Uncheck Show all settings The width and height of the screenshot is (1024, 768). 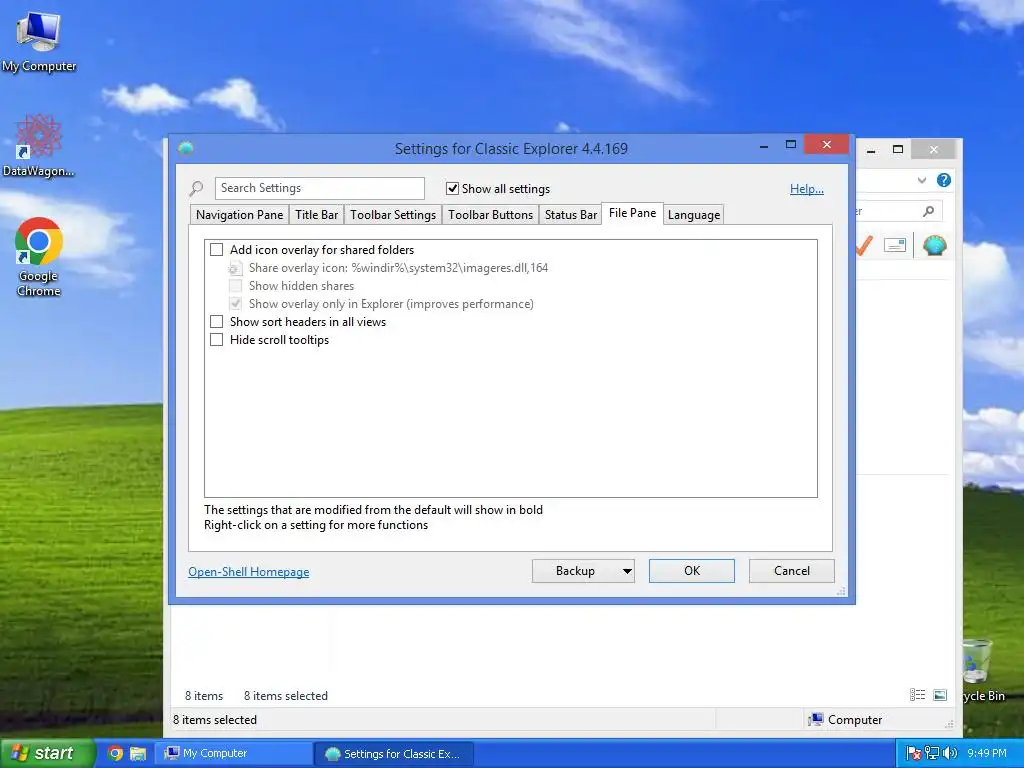tap(452, 189)
